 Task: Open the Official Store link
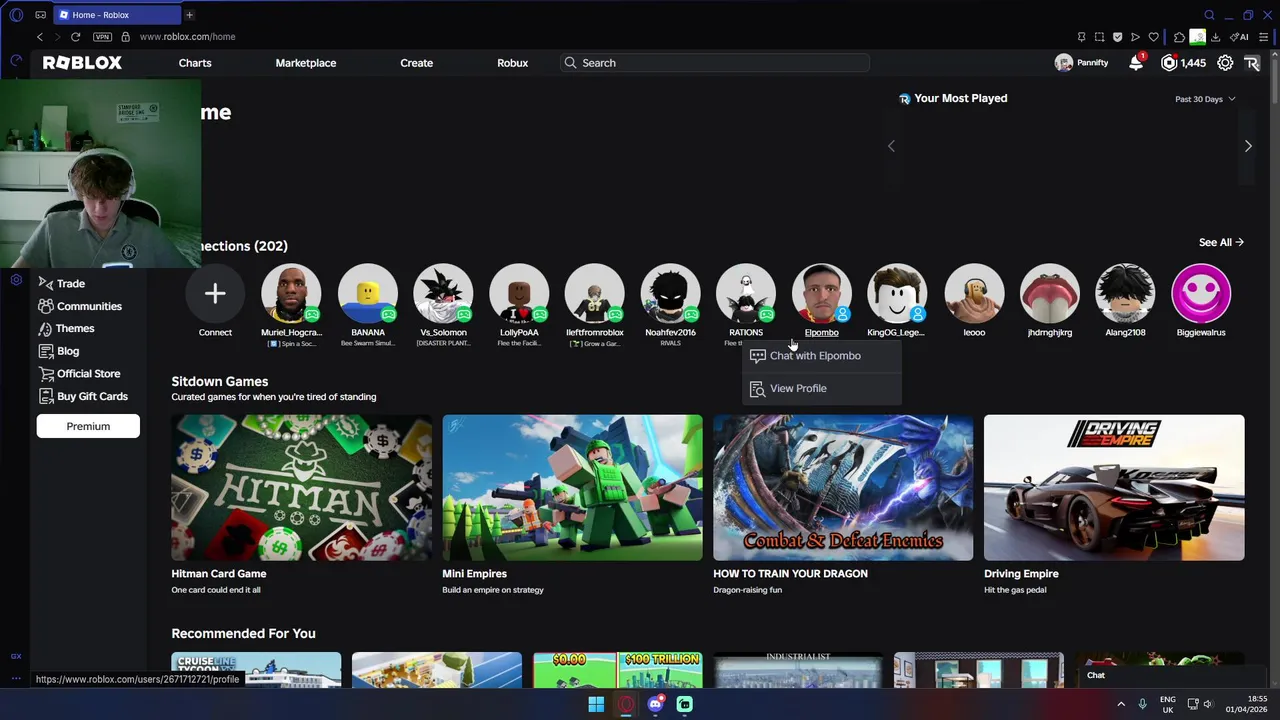point(88,374)
